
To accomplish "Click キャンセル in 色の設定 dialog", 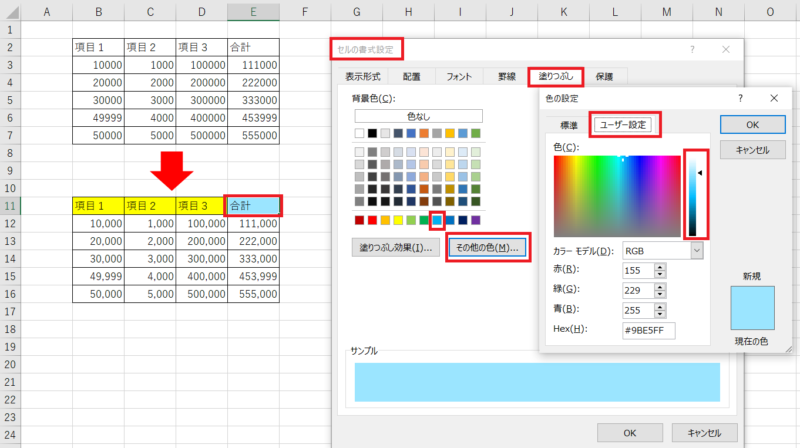I will coord(753,150).
